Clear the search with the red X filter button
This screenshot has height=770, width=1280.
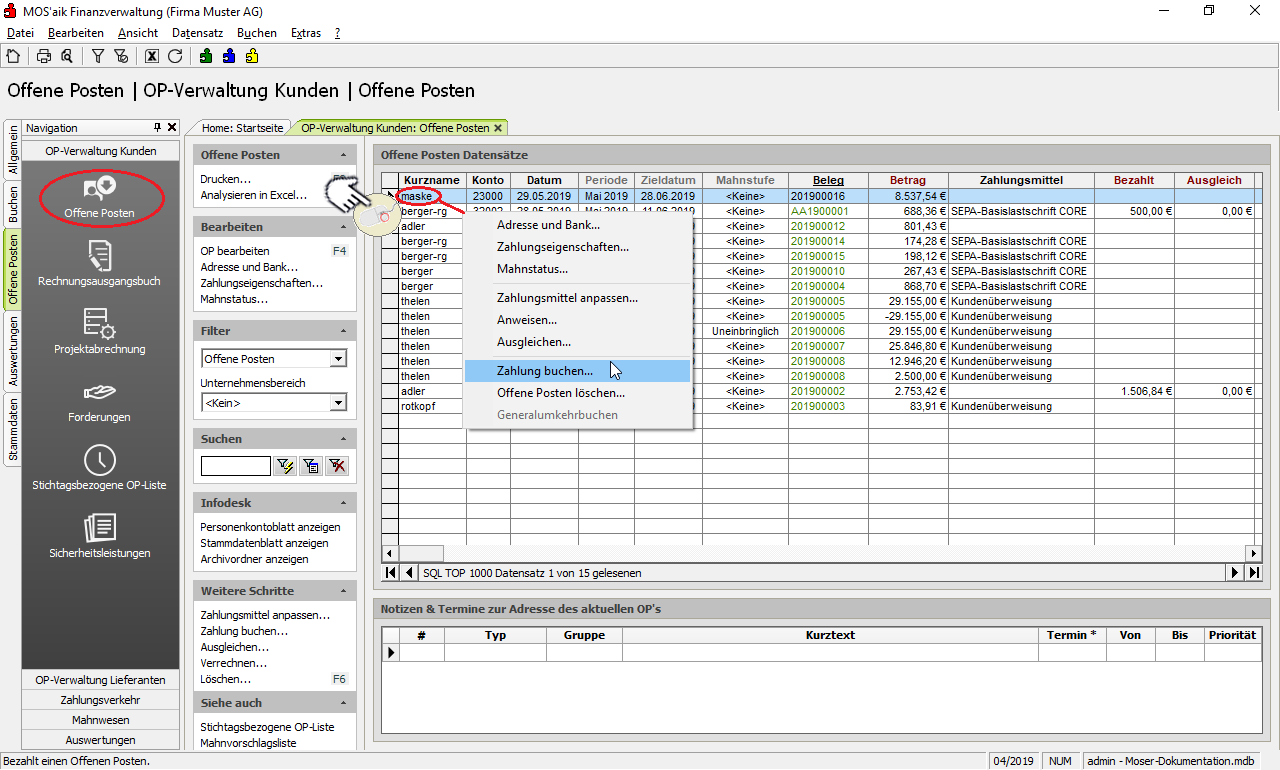[x=337, y=465]
